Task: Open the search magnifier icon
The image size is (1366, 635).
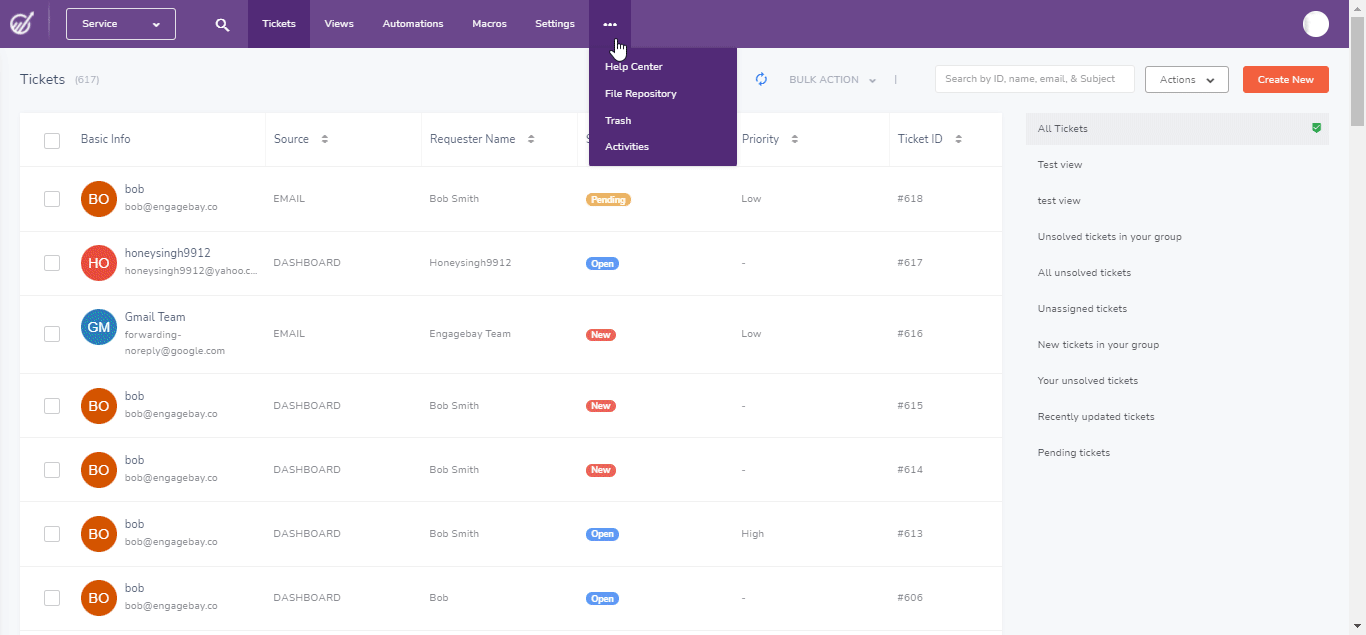Action: [x=222, y=24]
